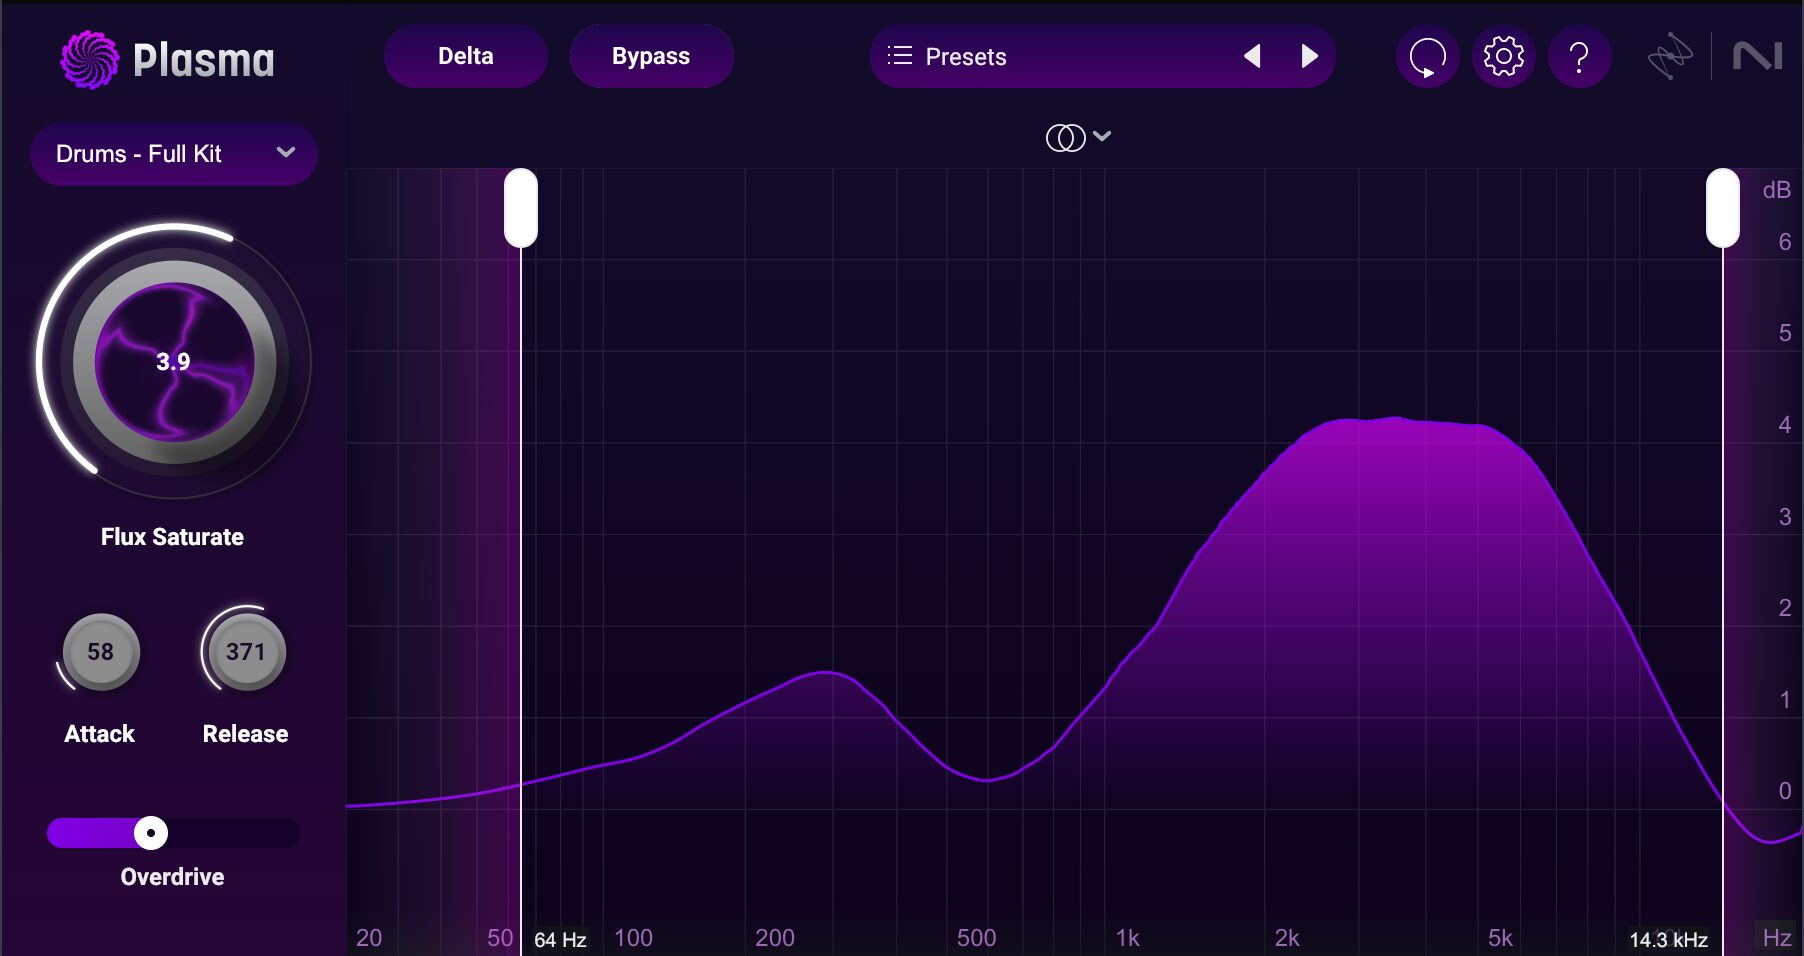Viewport: 1804px width, 956px height.
Task: Click the Attack label
Action: coord(99,734)
